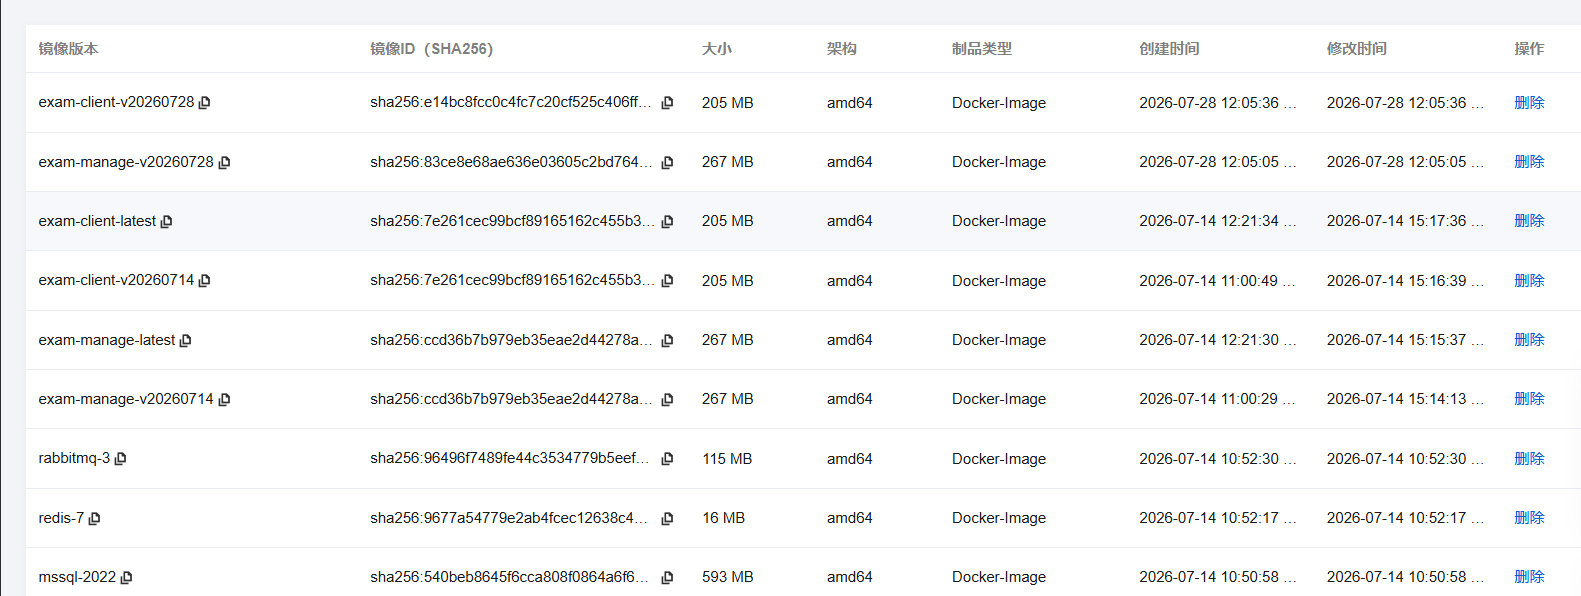This screenshot has width=1581, height=596.
Task: Select the exam-client-v20260714 row
Action: (803, 280)
